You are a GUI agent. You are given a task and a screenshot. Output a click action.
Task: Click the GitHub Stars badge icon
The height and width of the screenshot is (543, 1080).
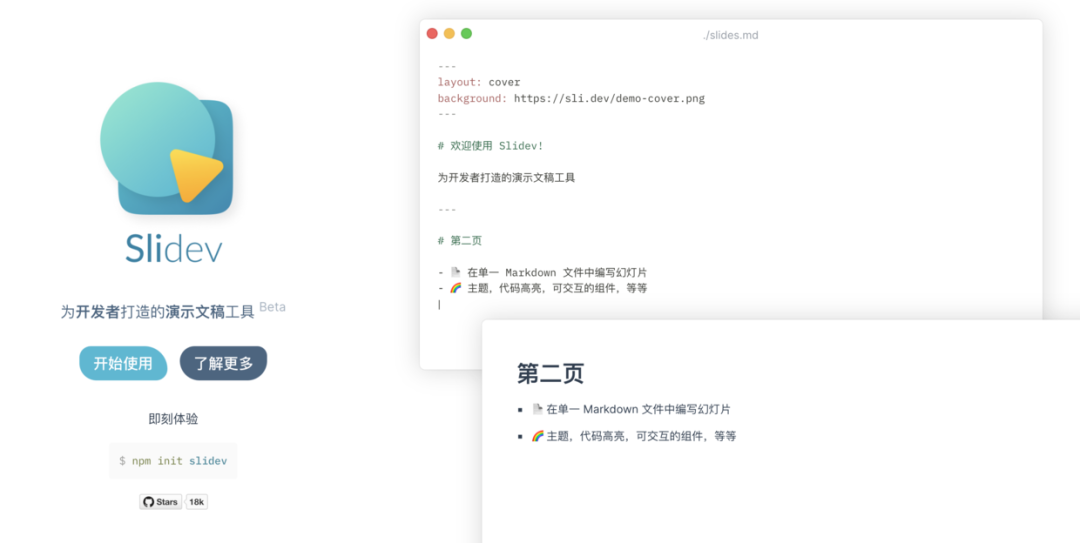[x=161, y=502]
